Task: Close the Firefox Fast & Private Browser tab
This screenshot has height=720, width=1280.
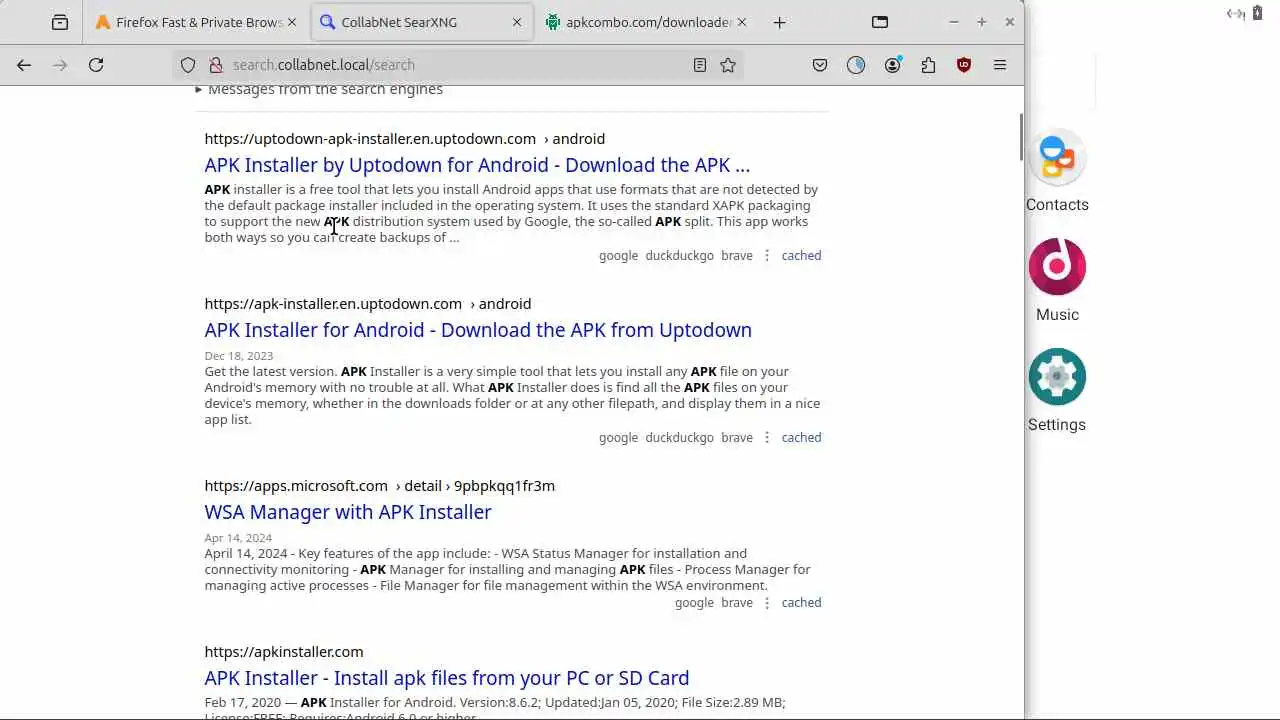Action: pos(291,22)
